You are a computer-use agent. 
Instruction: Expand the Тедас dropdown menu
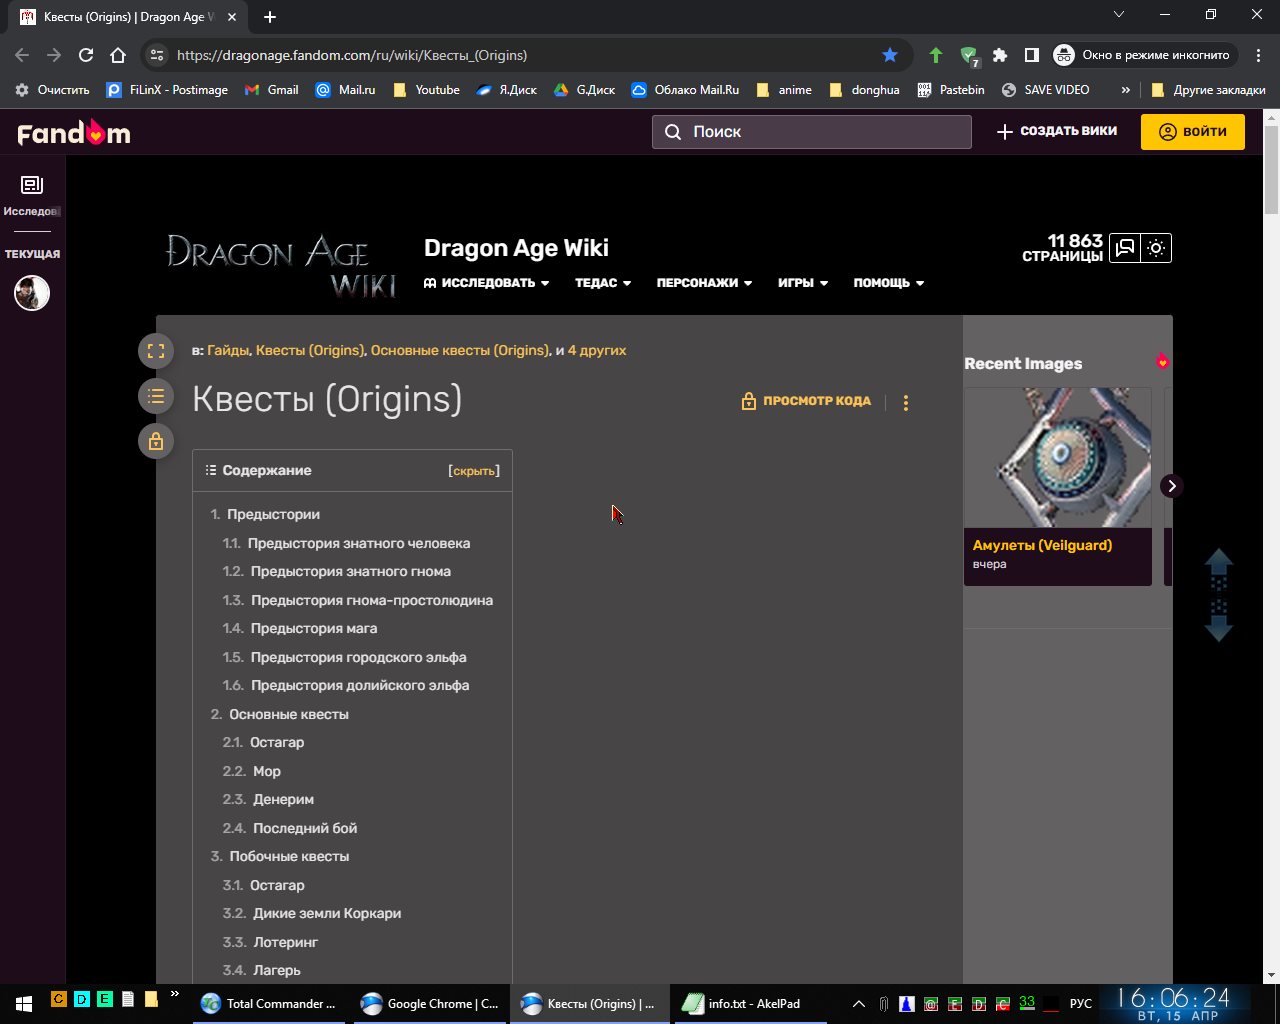(603, 283)
